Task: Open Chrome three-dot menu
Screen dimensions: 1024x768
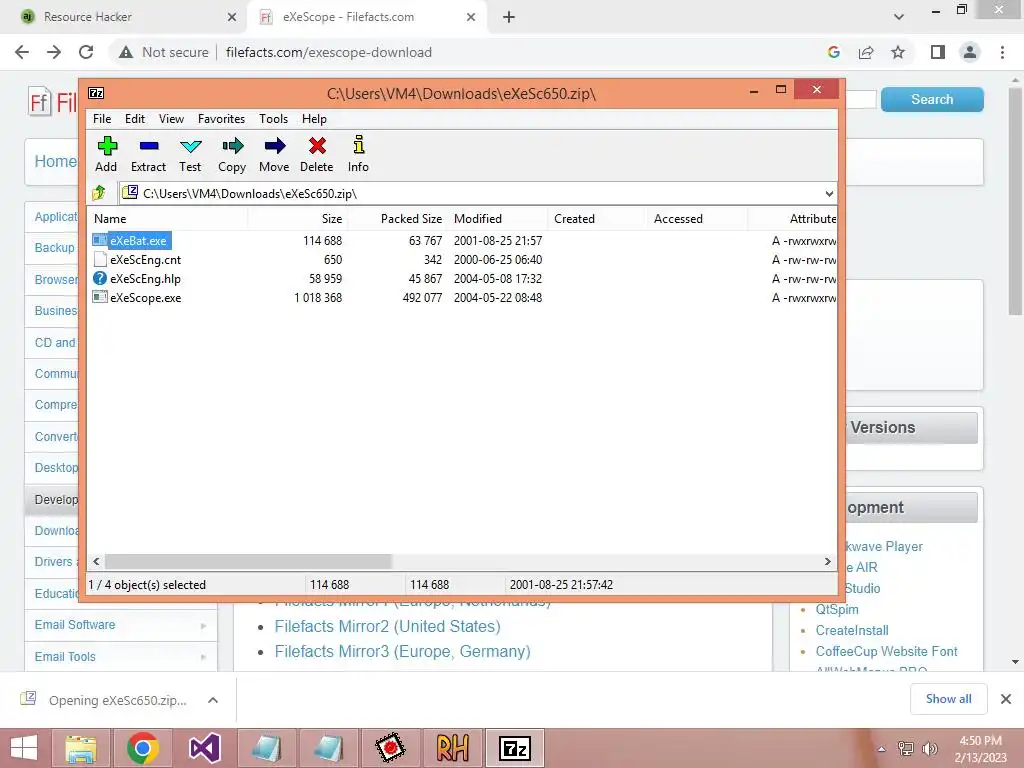Action: point(1002,52)
